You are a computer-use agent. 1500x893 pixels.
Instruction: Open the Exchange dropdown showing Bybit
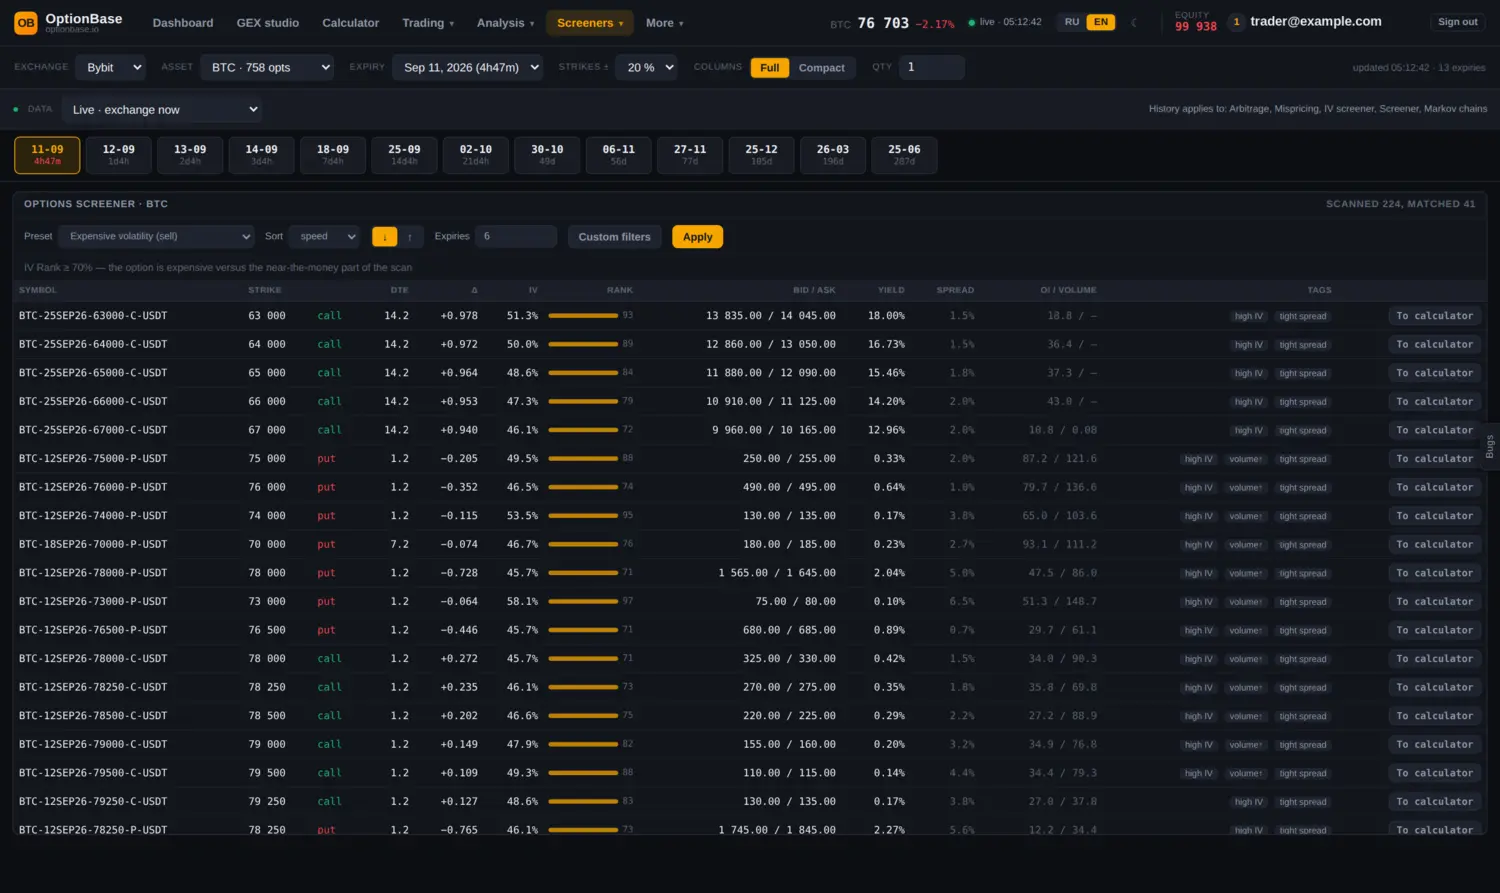coord(111,67)
